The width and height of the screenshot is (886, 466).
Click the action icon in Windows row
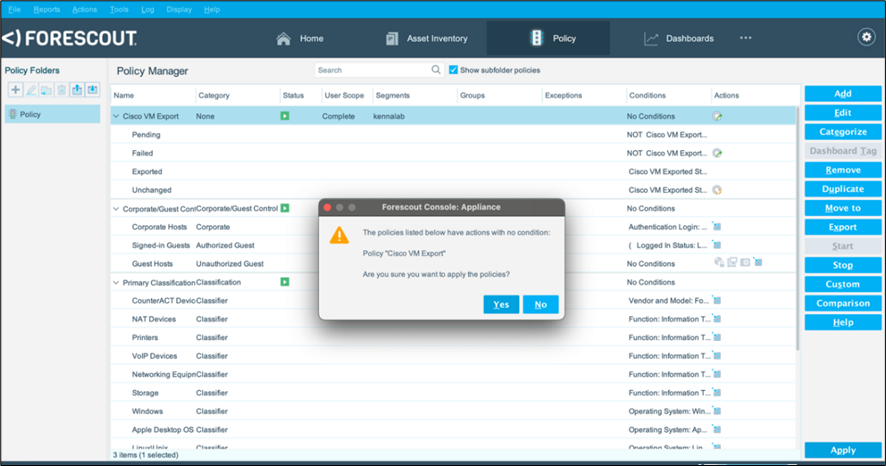pyautogui.click(x=716, y=411)
